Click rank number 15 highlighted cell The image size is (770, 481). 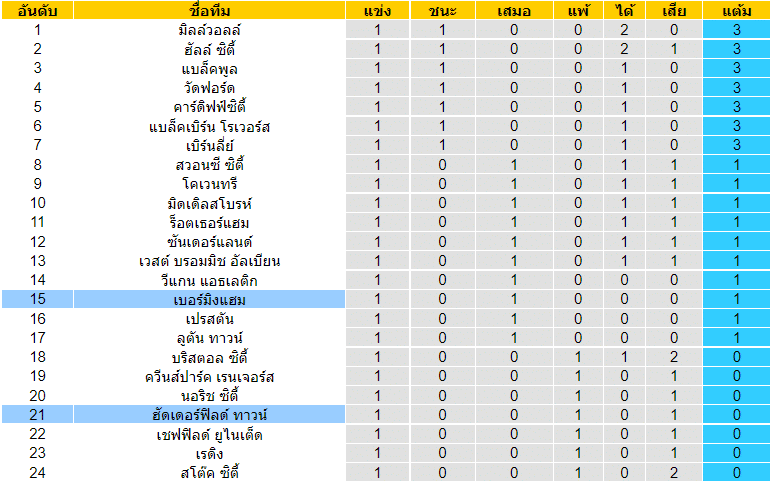click(37, 299)
